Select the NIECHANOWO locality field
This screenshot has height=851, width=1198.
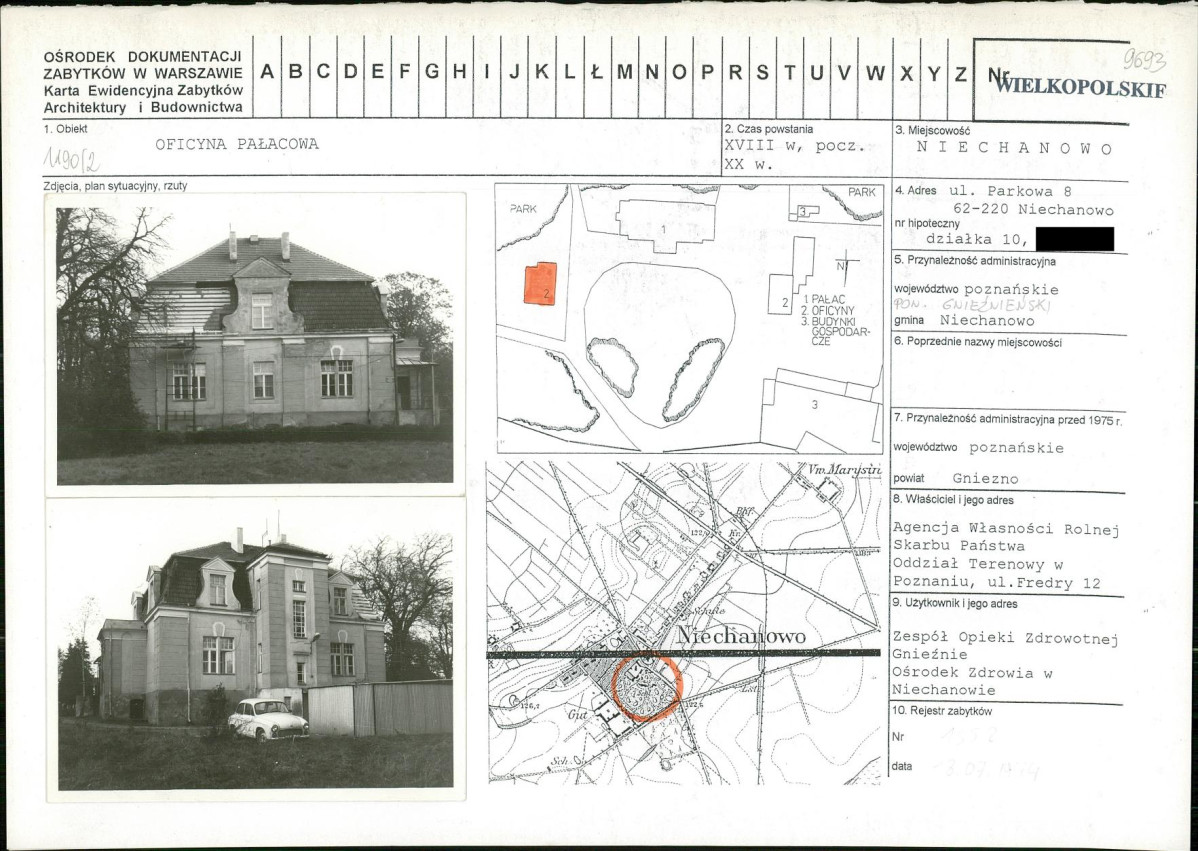[1014, 148]
